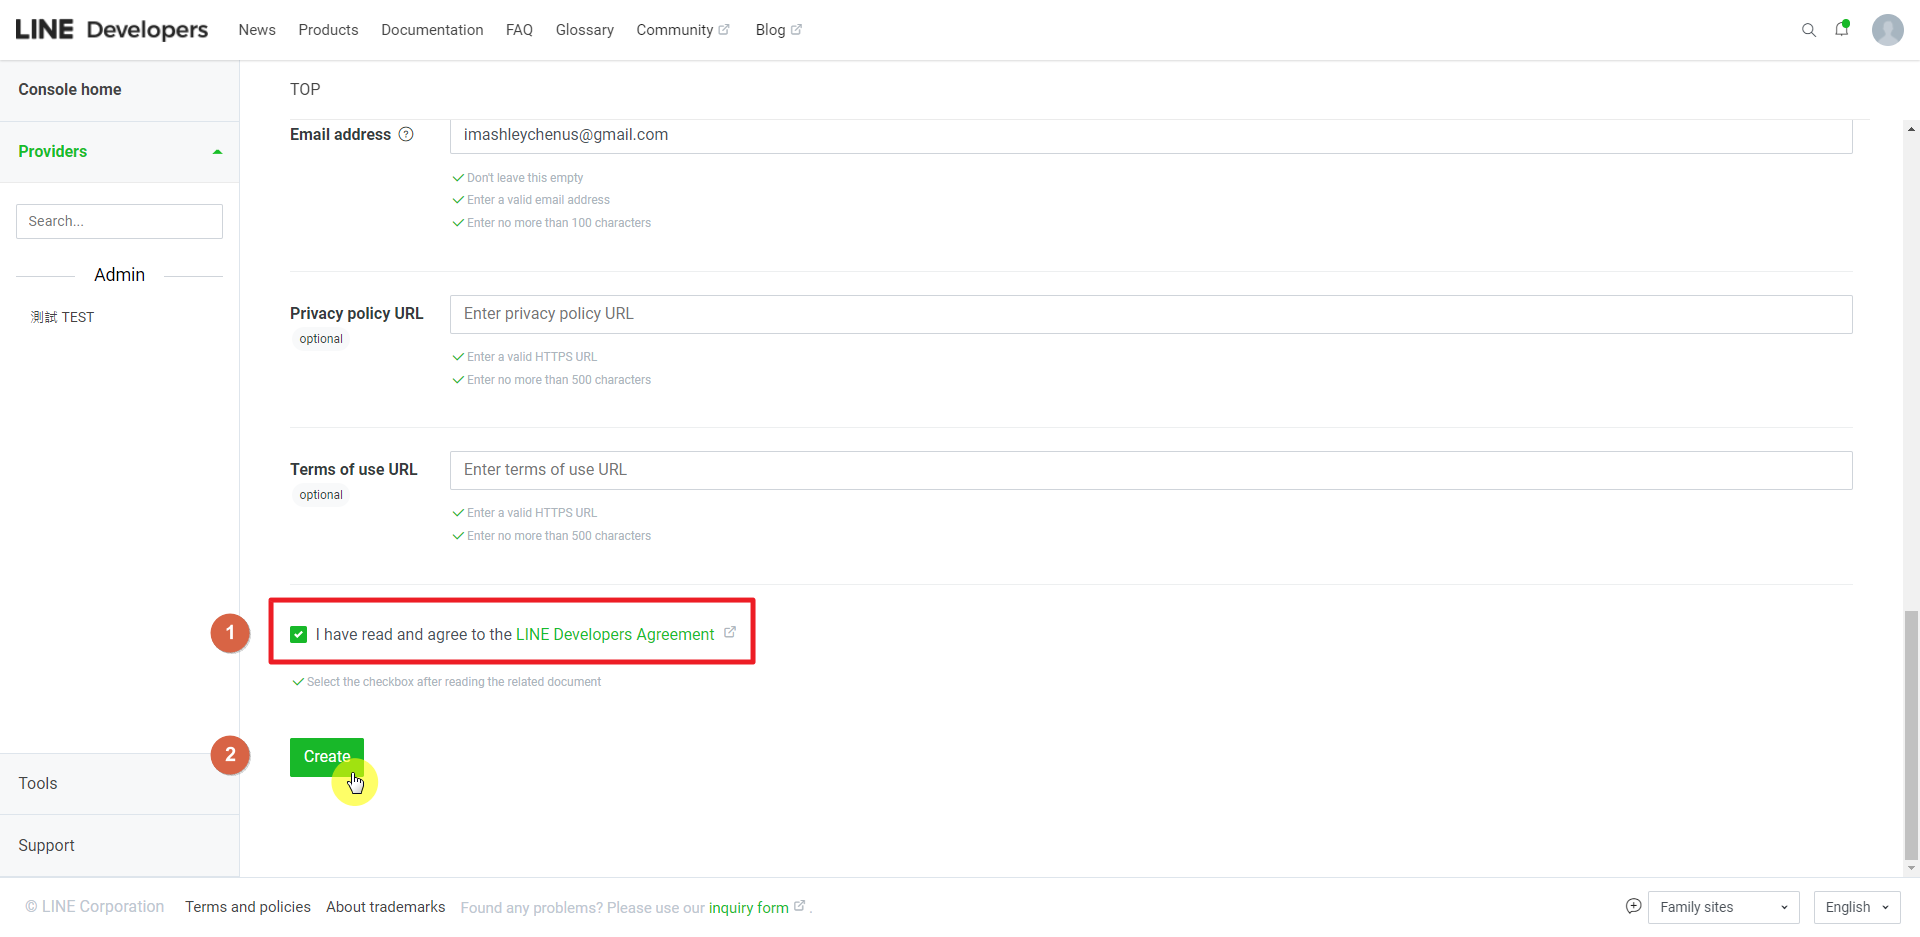The height and width of the screenshot is (937, 1920).
Task: Open the LINE Developers Agreement link
Action: pos(614,635)
